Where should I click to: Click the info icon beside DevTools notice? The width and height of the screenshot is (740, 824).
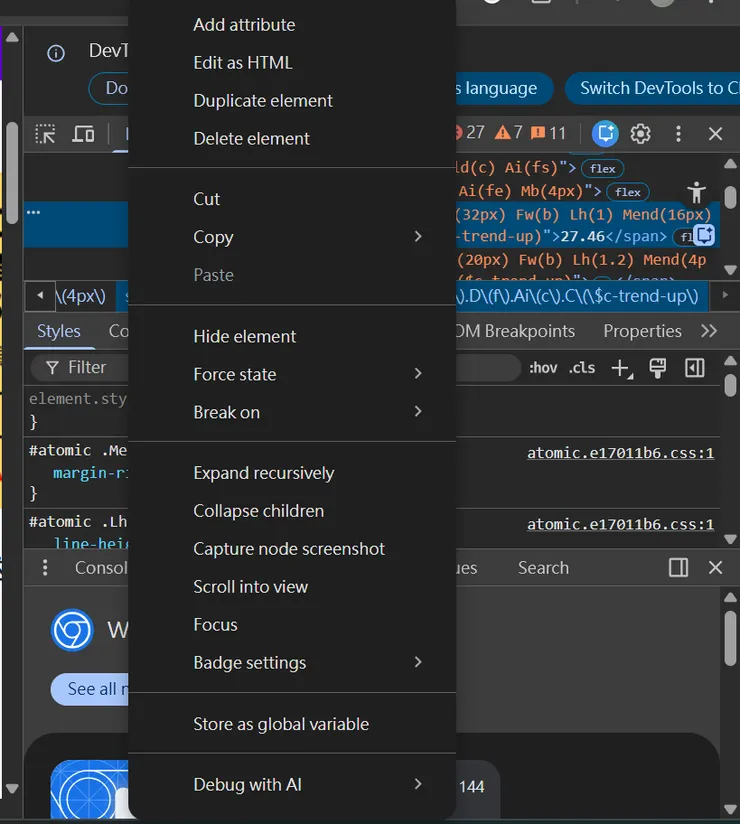tap(56, 53)
